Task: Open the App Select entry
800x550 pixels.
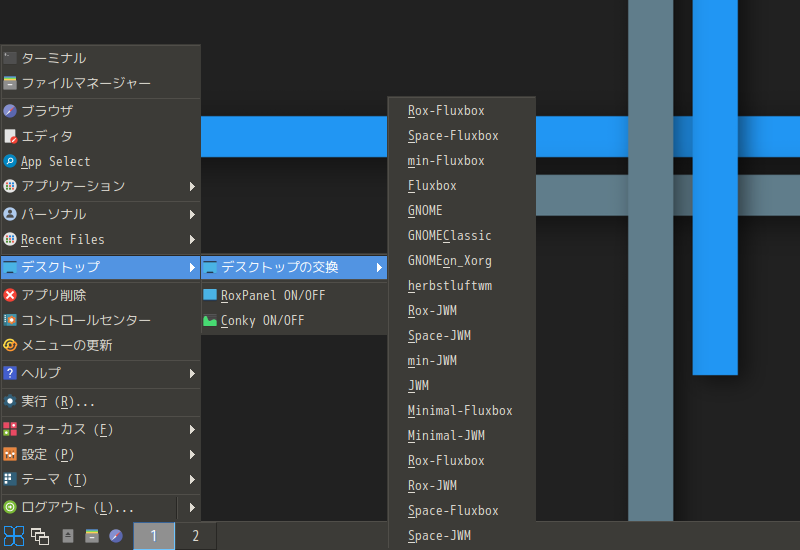Action: [101, 161]
